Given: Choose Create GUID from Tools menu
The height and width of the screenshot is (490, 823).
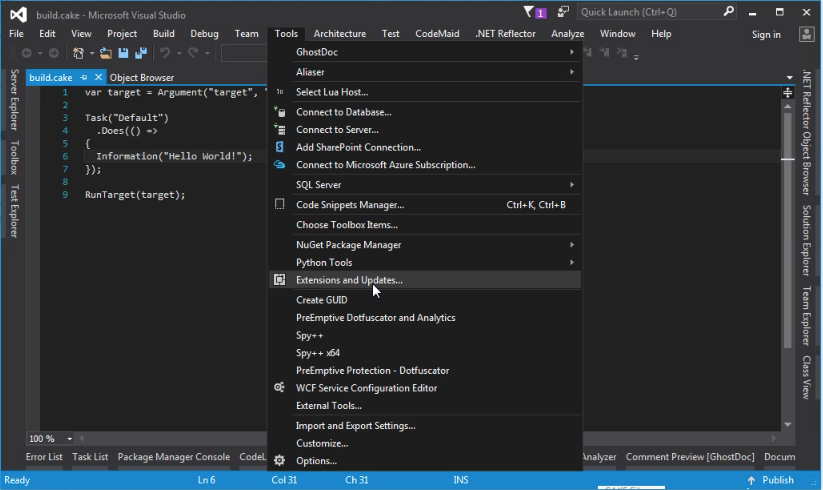Looking at the screenshot, I should (322, 300).
